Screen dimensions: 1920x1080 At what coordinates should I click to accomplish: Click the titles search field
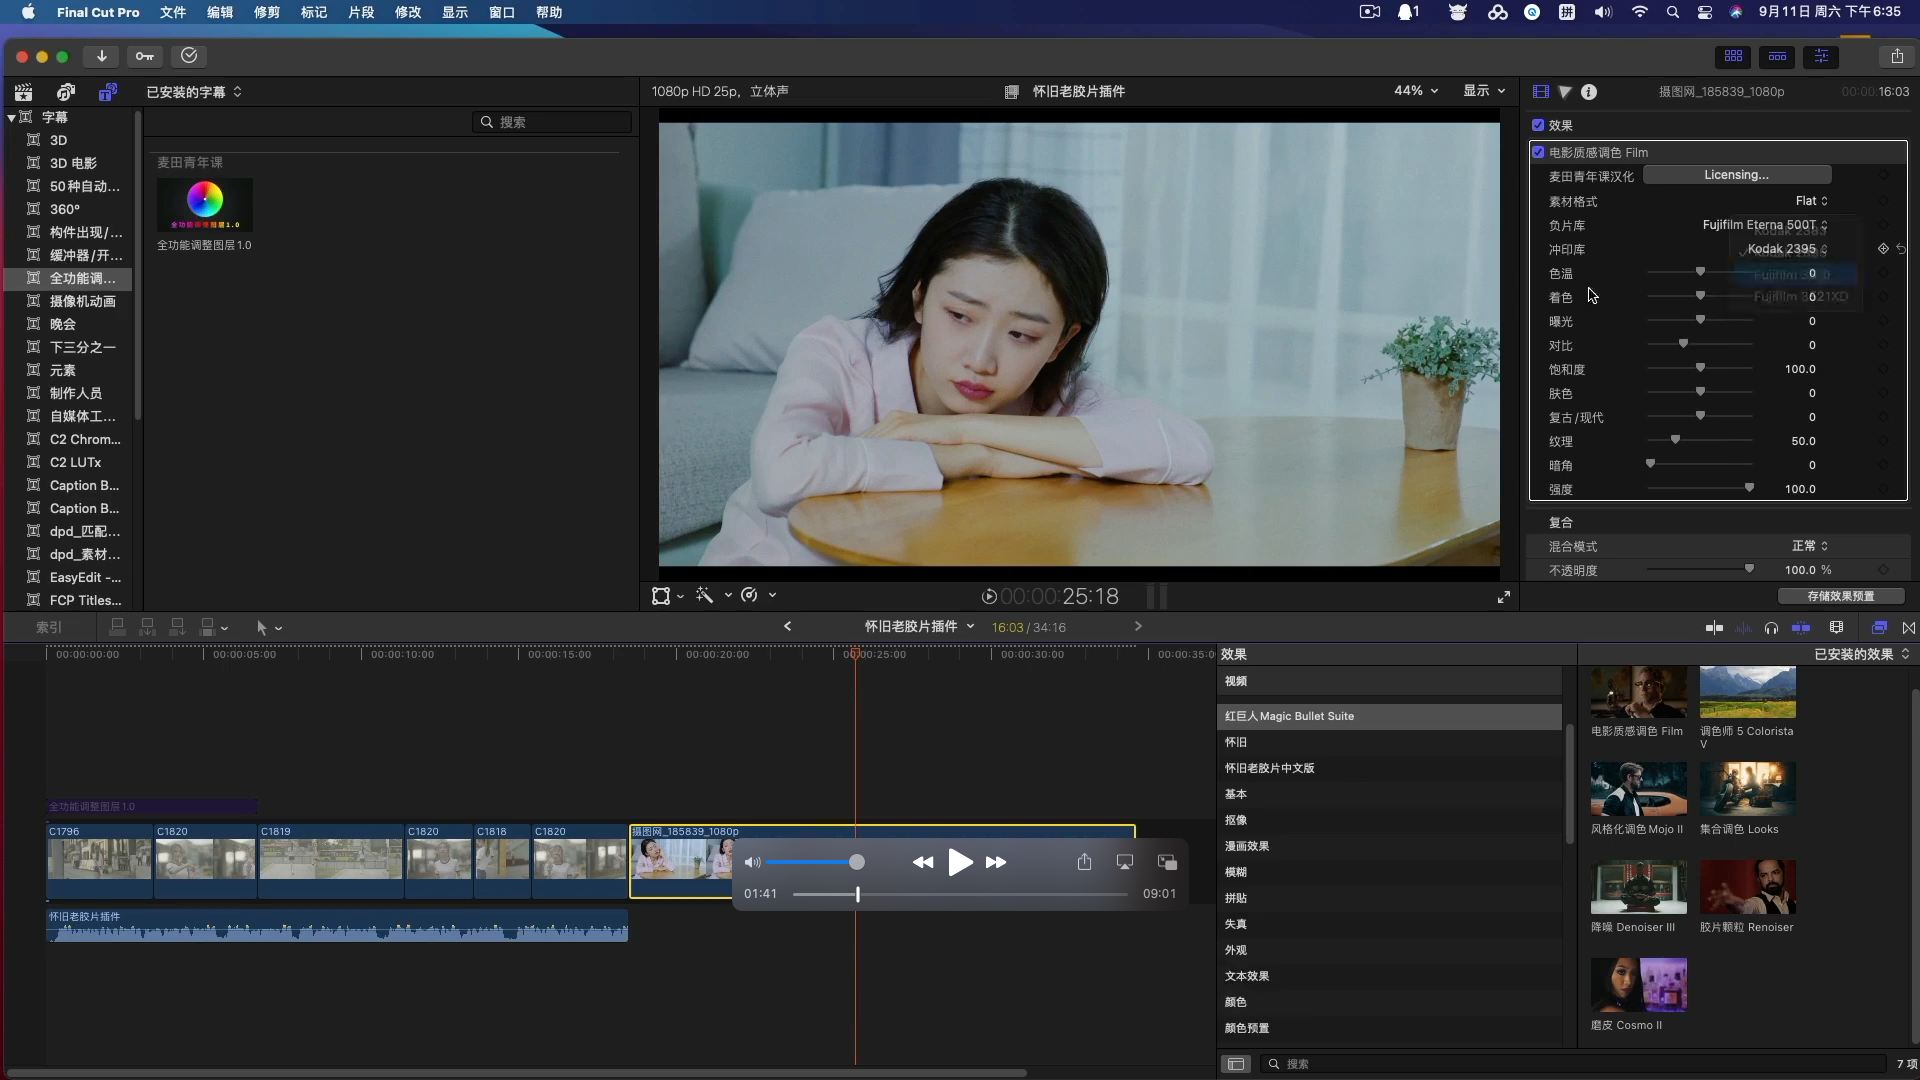click(x=552, y=122)
